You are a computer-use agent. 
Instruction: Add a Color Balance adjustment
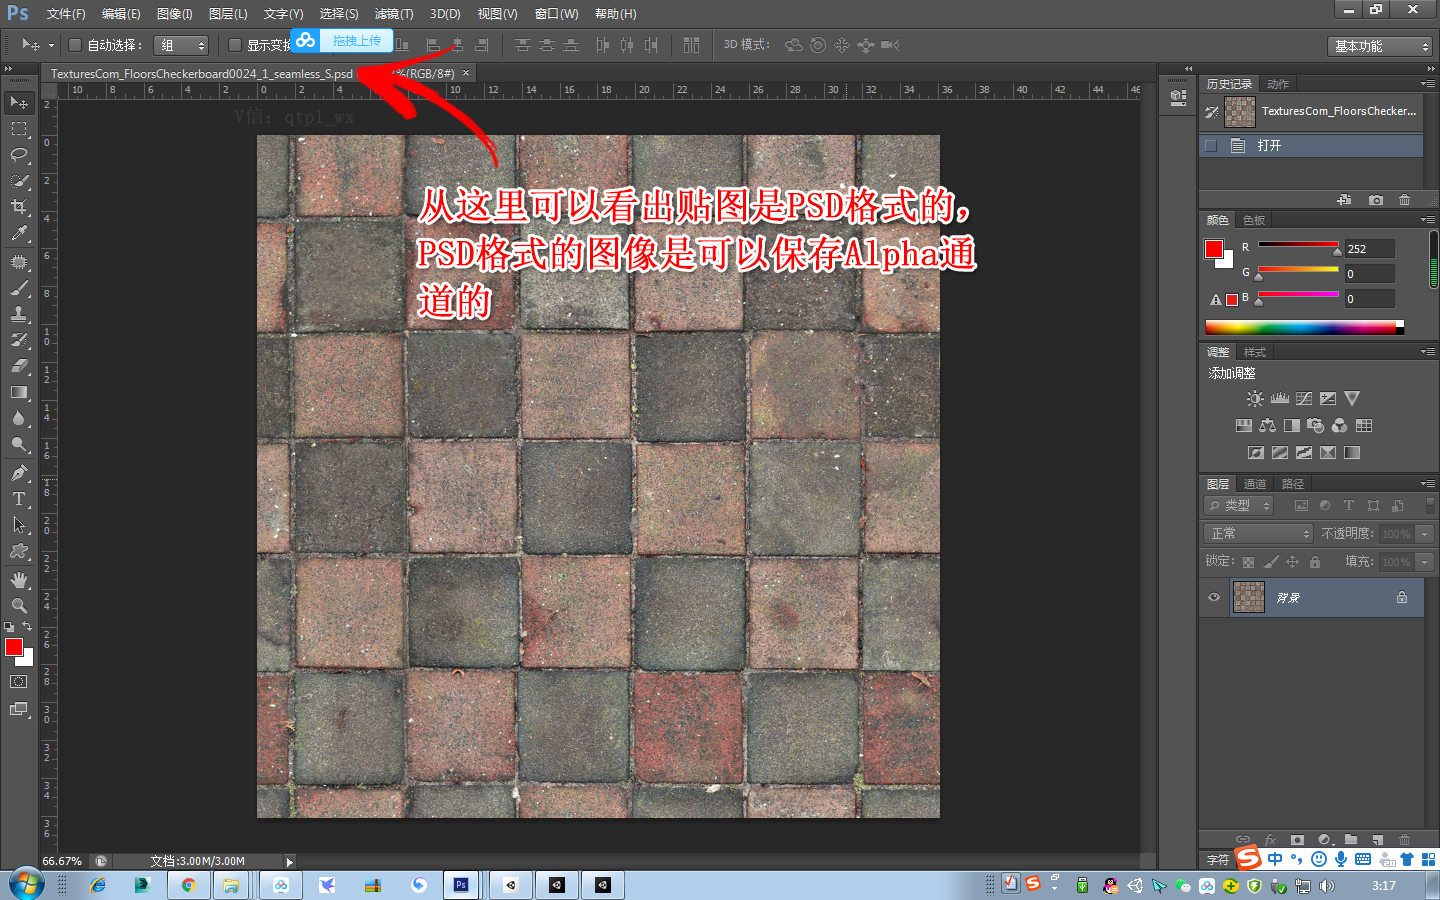coord(1268,425)
